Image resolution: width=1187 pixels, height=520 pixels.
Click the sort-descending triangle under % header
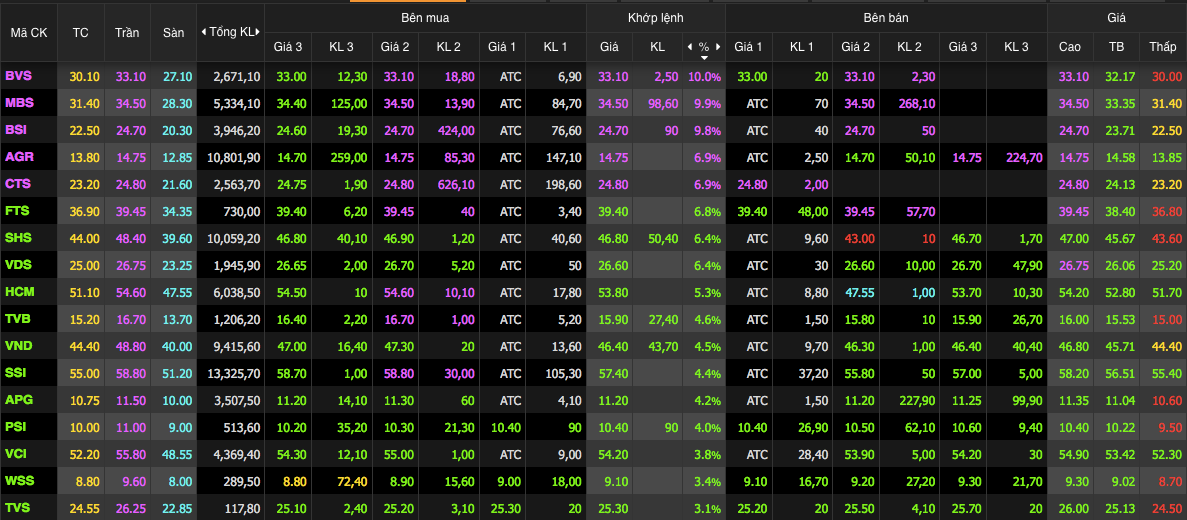703,58
